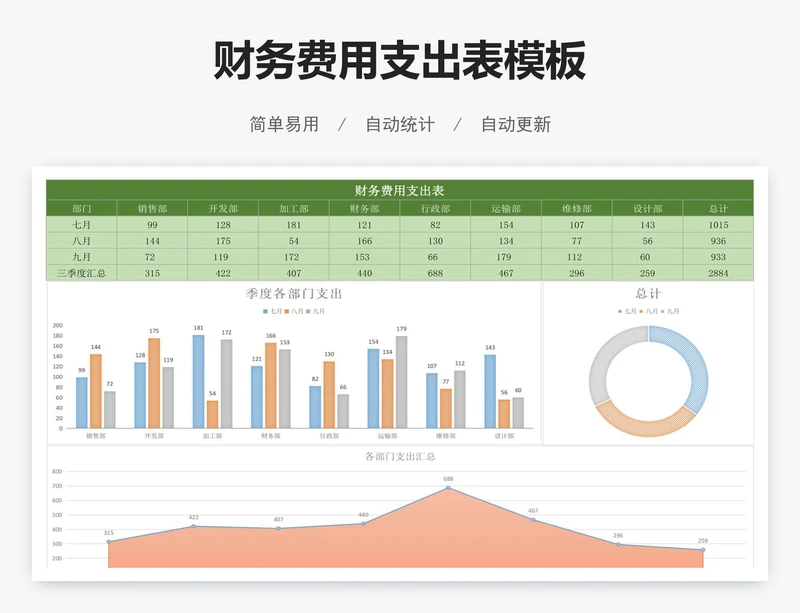Select the 设计部 column header in the table

tap(647, 208)
